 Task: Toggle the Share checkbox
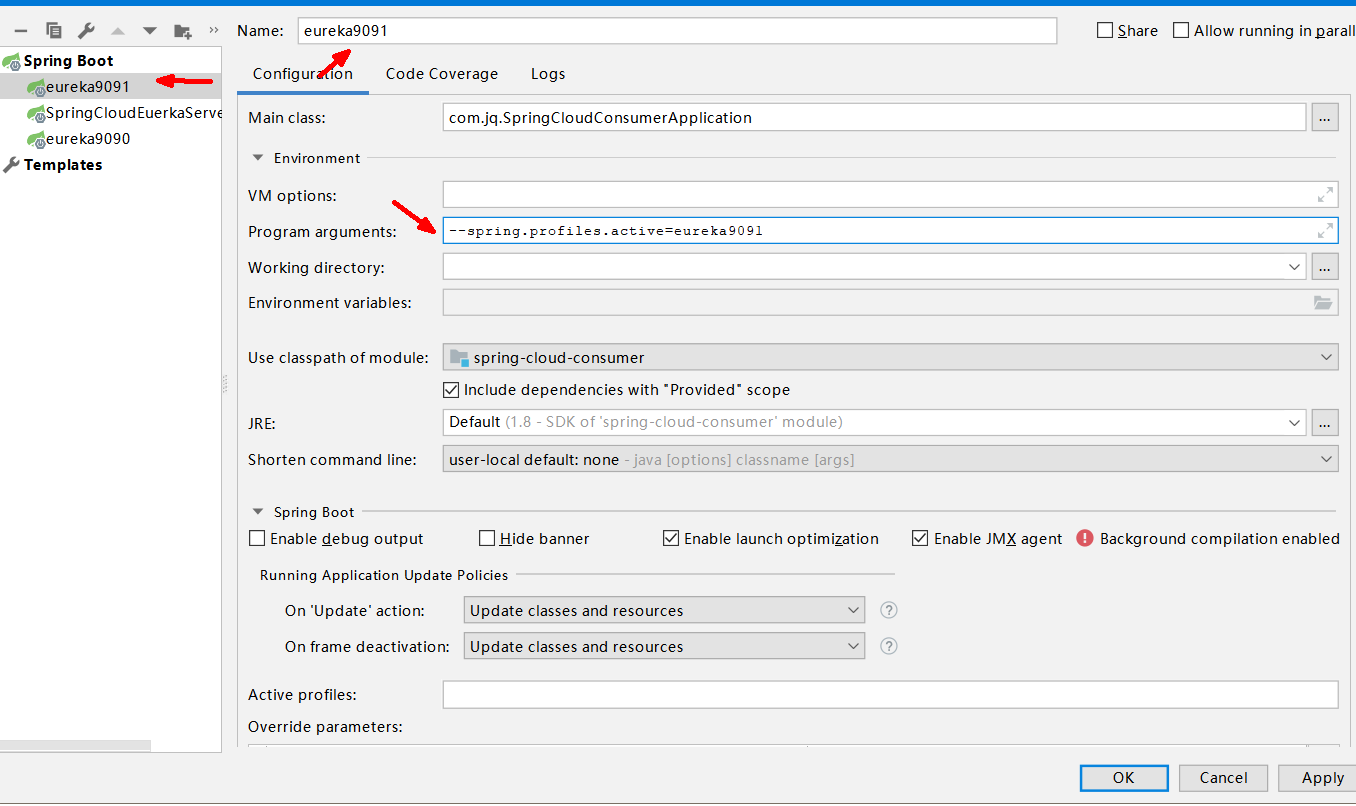1105,31
